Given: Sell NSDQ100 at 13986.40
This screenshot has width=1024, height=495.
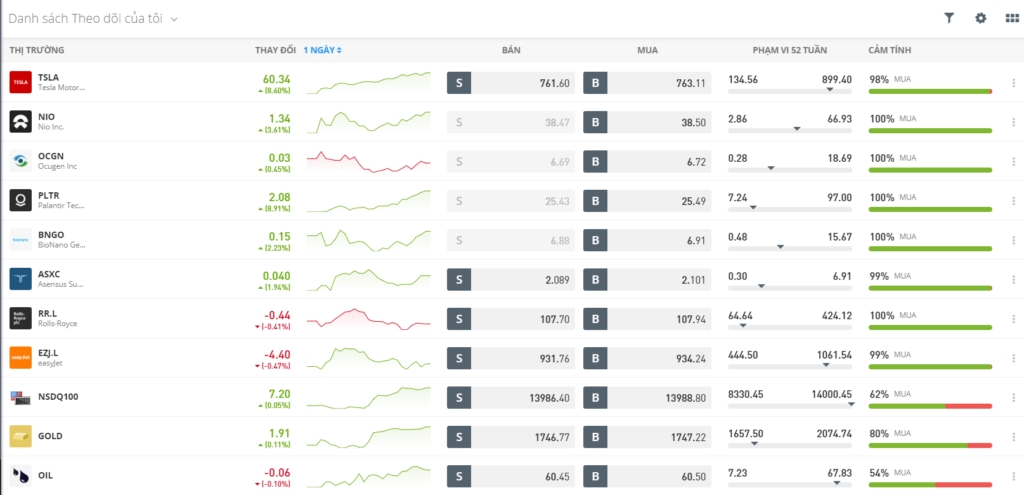Looking at the screenshot, I should 511,397.
